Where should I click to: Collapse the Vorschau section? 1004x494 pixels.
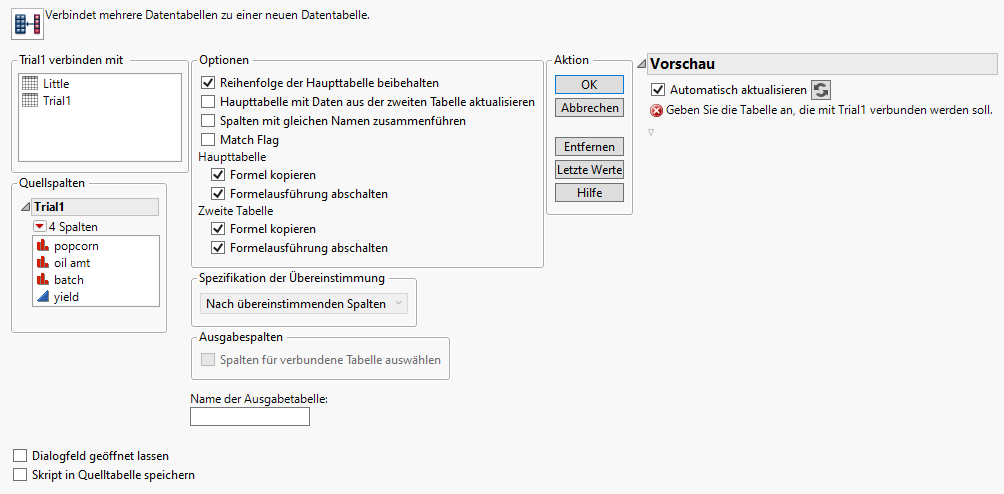coord(642,65)
